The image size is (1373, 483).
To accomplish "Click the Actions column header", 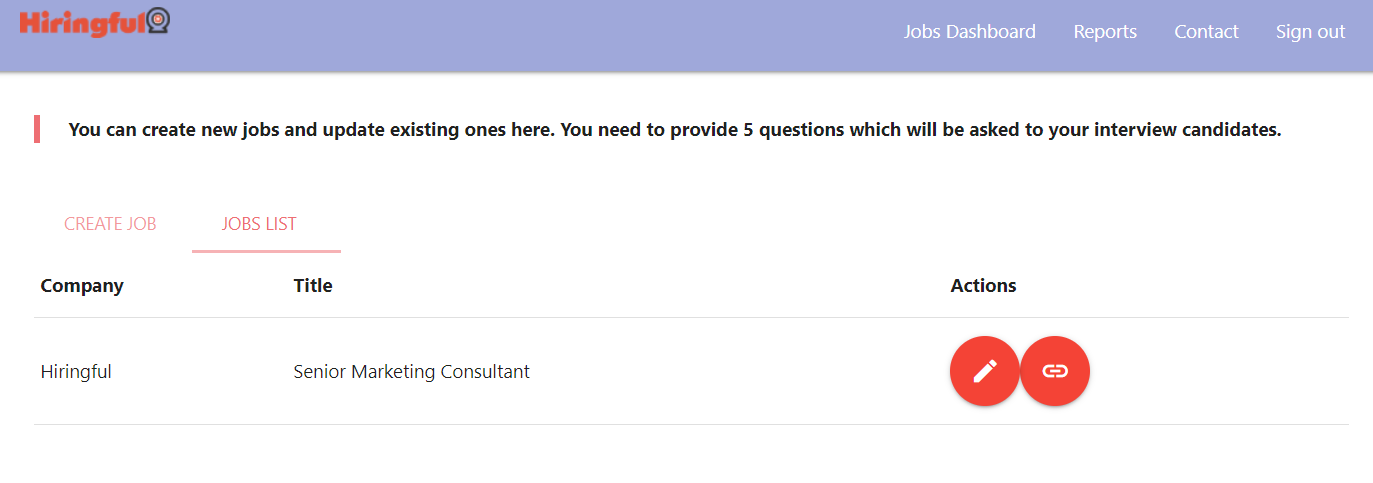I will (983, 286).
